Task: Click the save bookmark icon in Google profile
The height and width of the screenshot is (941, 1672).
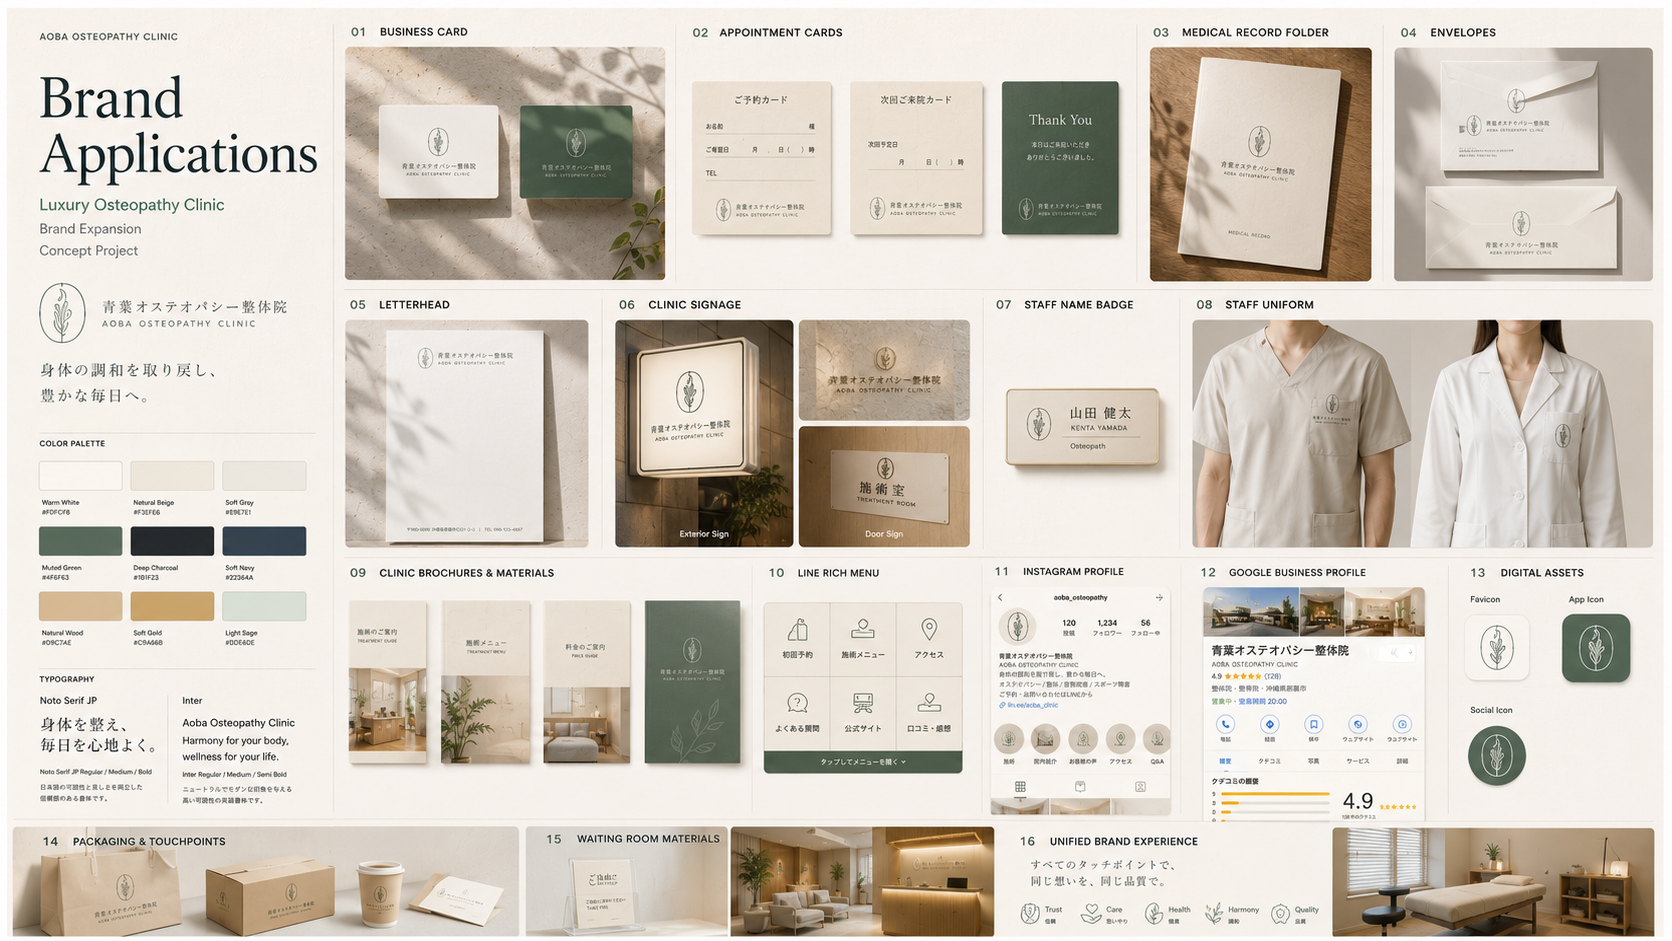Action: point(1314,724)
